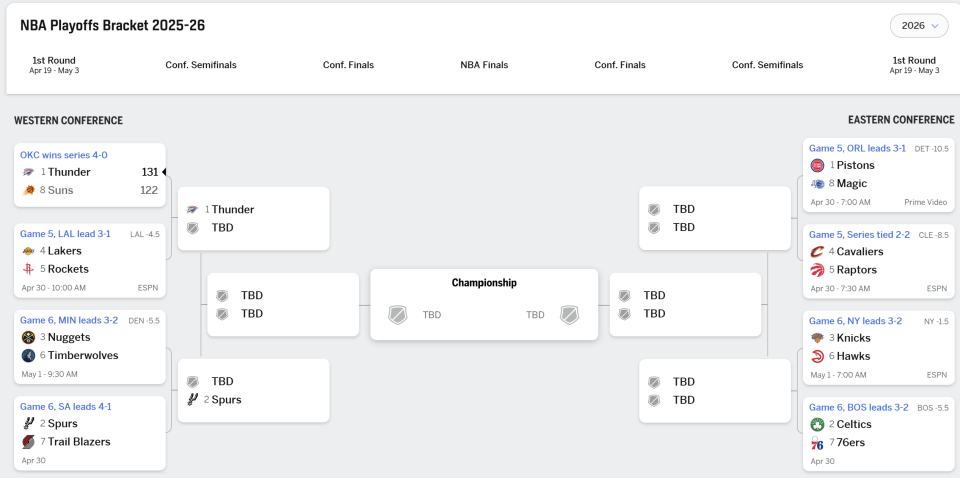Image resolution: width=960 pixels, height=478 pixels.
Task: Open 'Game 5, ORL leads 3-1' link
Action: click(x=857, y=148)
